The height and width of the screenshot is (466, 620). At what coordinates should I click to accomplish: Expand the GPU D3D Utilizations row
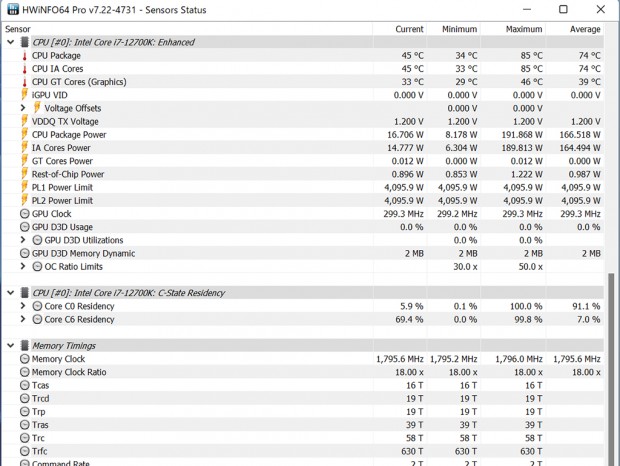point(24,240)
